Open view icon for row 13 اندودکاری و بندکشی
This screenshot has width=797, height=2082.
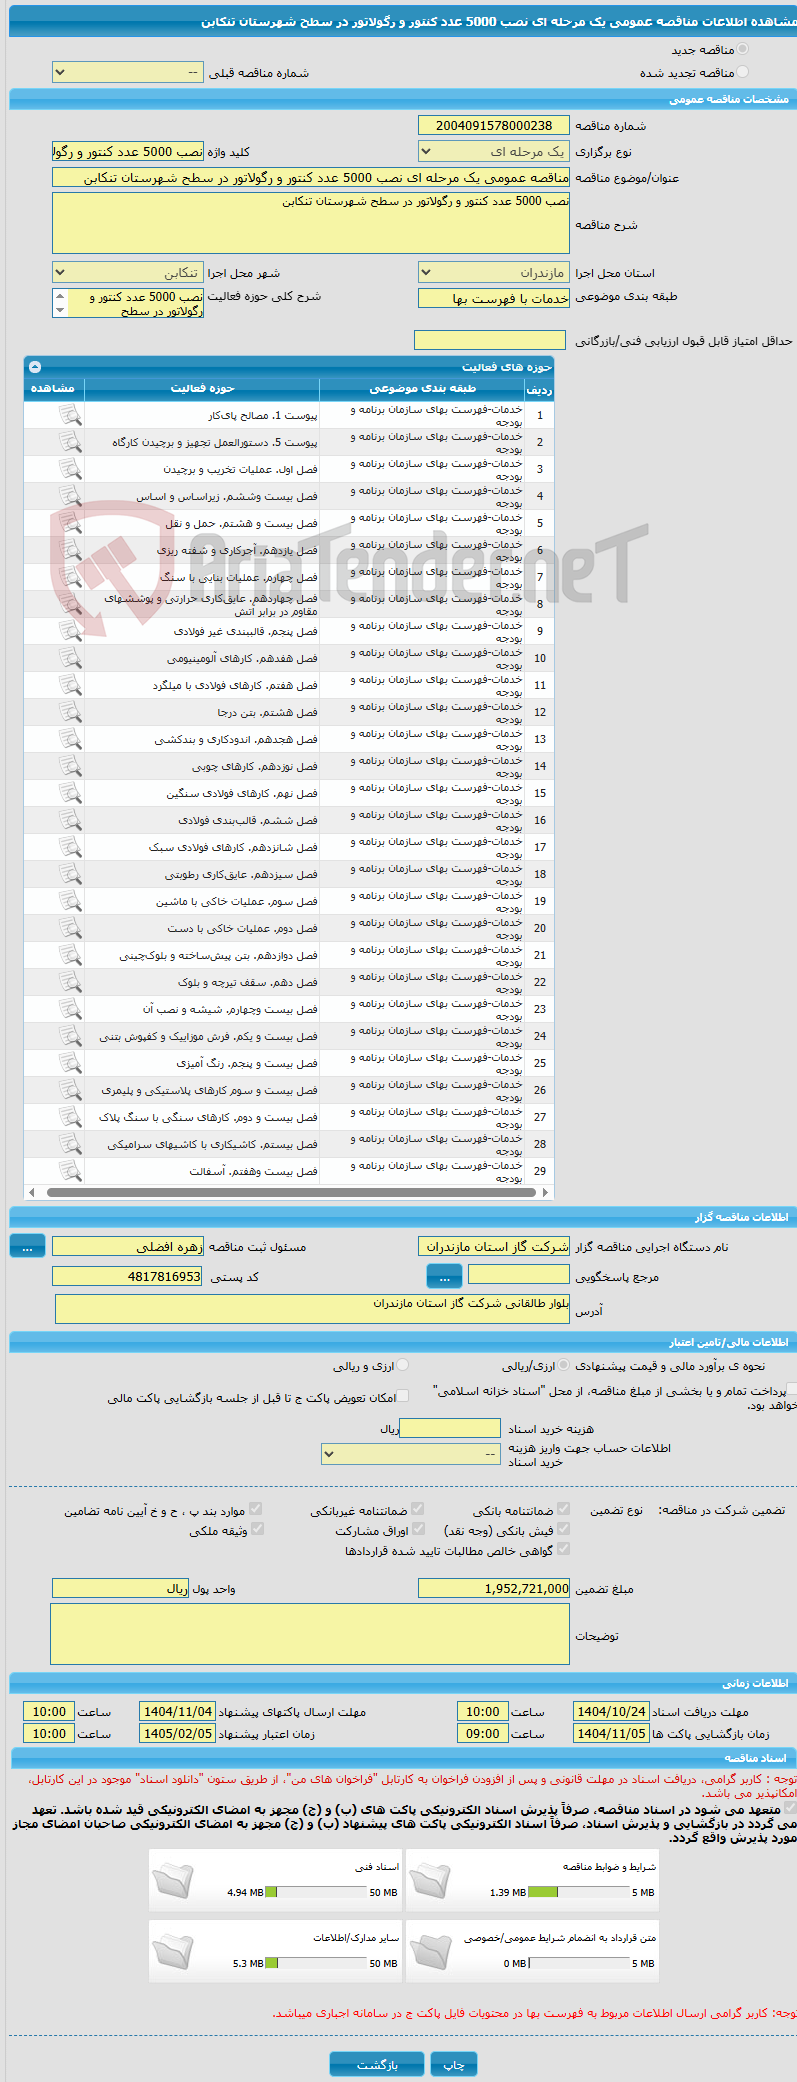point(70,739)
